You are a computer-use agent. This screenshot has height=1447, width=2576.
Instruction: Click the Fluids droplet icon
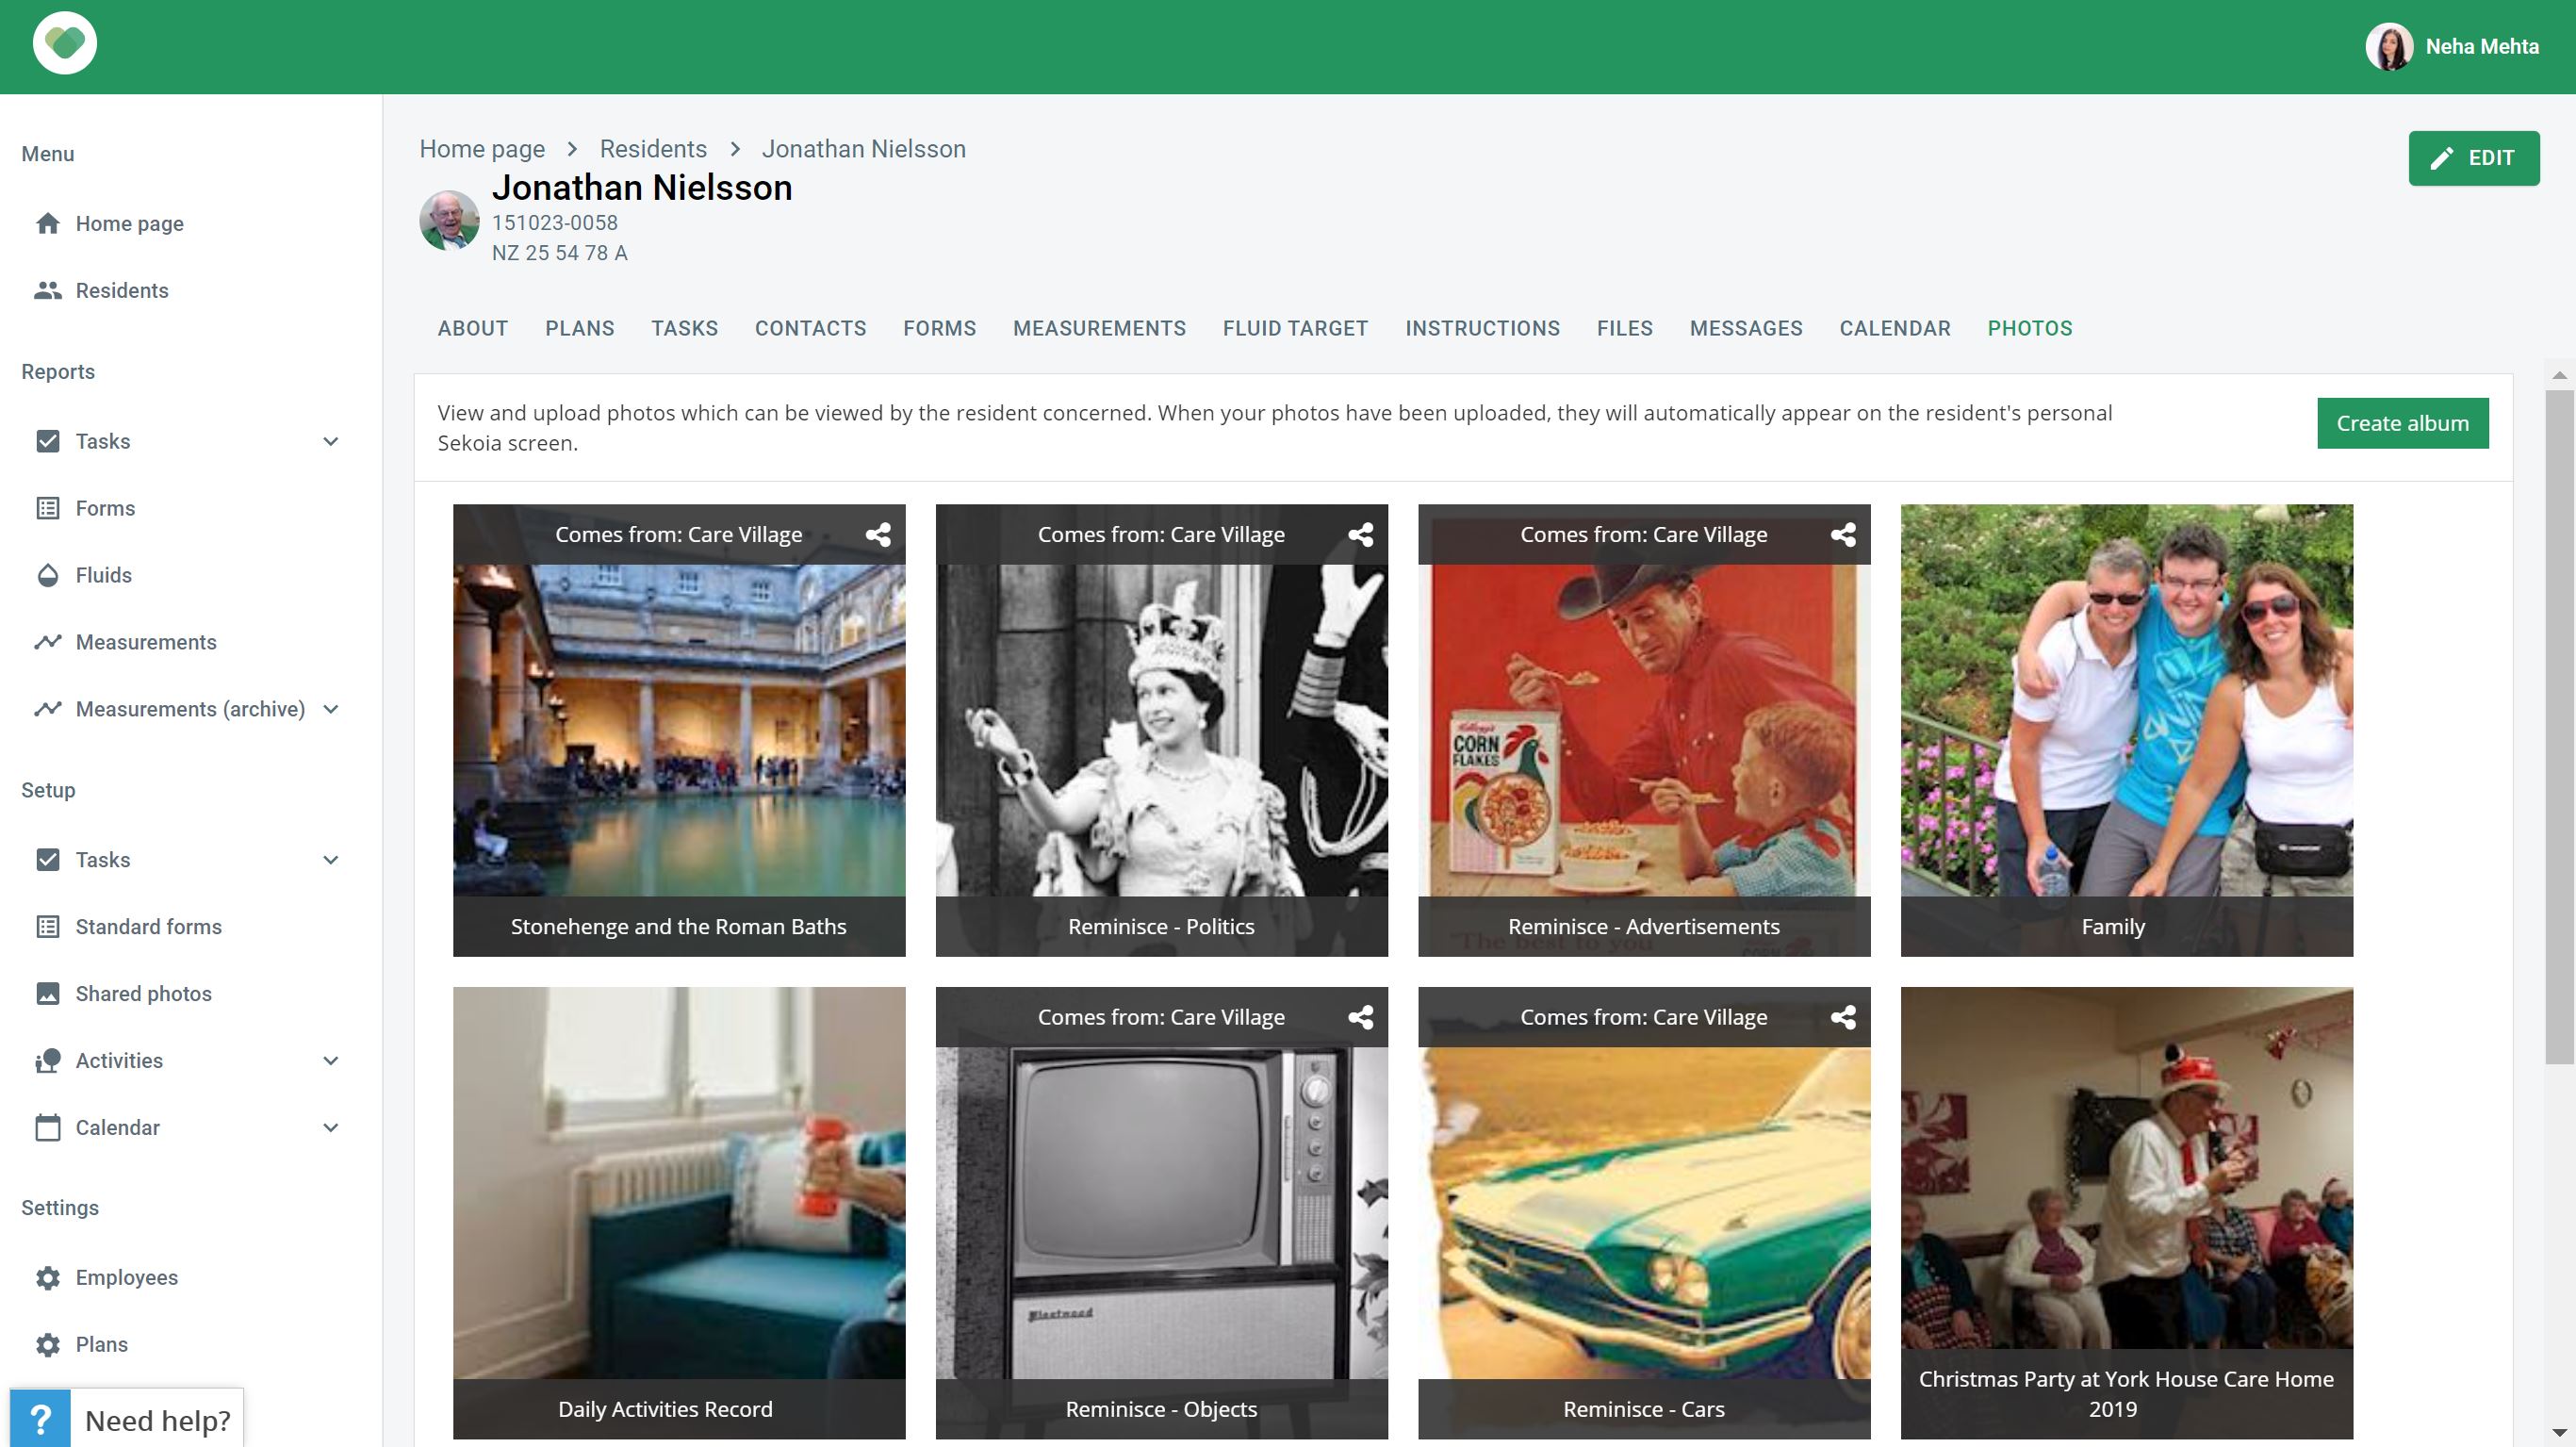[47, 575]
